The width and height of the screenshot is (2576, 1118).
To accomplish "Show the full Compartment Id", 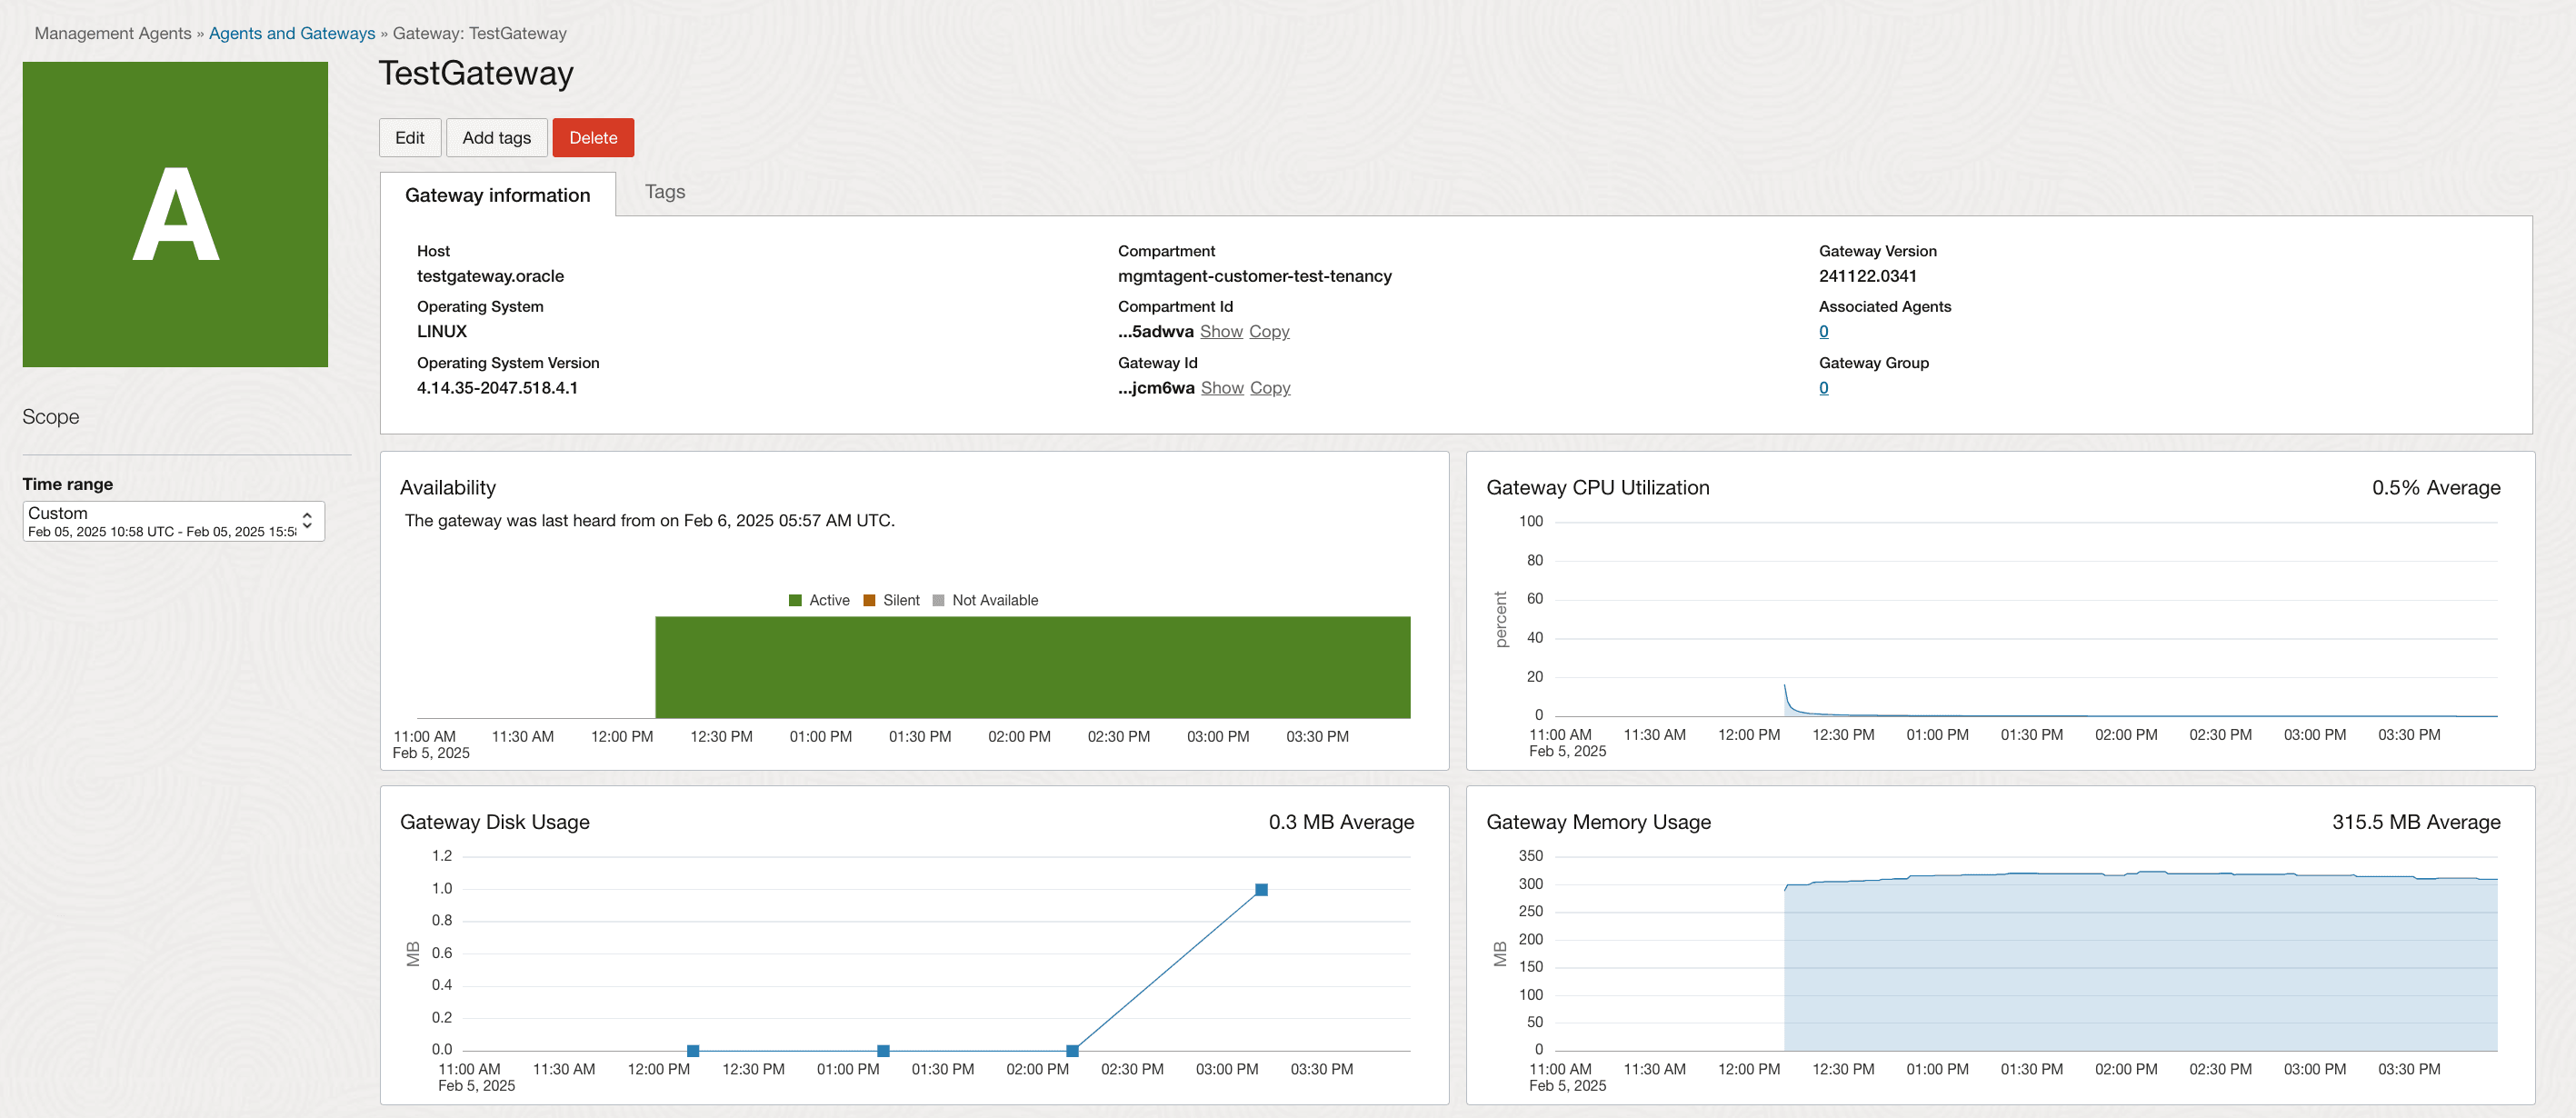I will (x=1220, y=331).
